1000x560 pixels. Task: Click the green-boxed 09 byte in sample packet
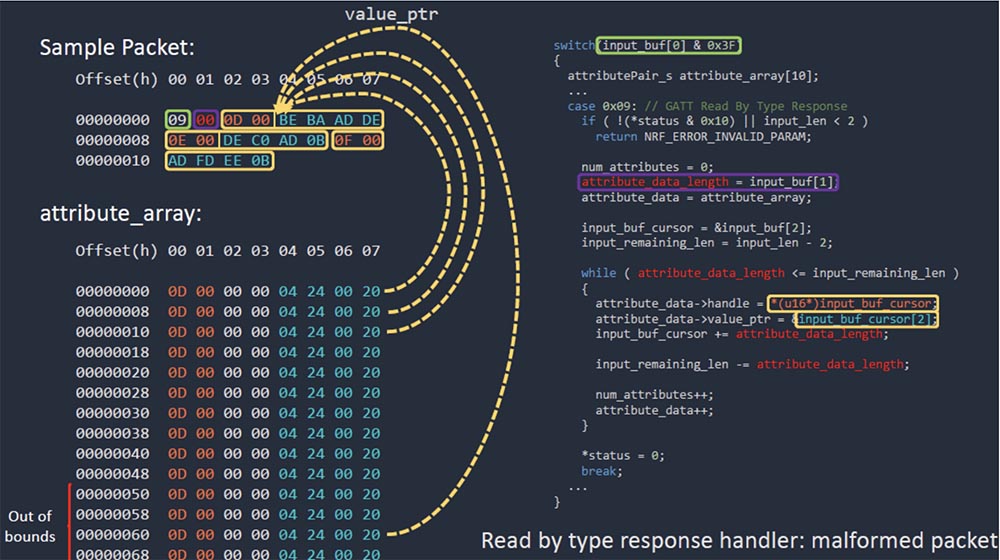click(x=177, y=120)
